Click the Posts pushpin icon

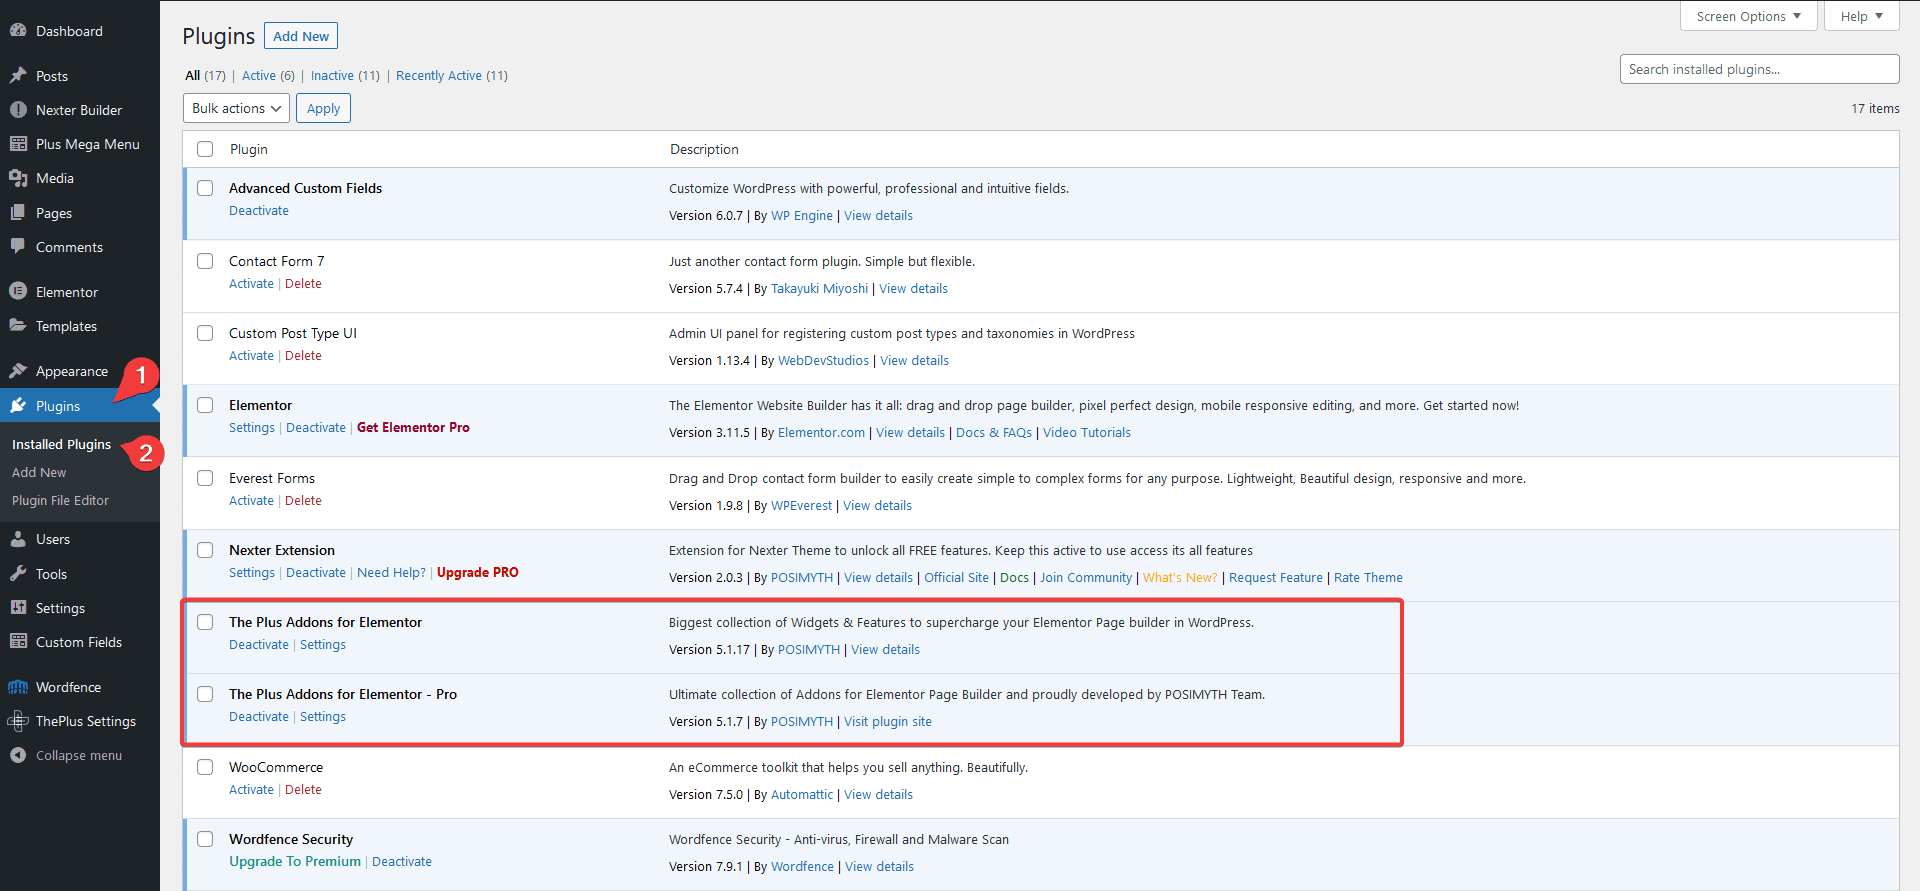18,76
